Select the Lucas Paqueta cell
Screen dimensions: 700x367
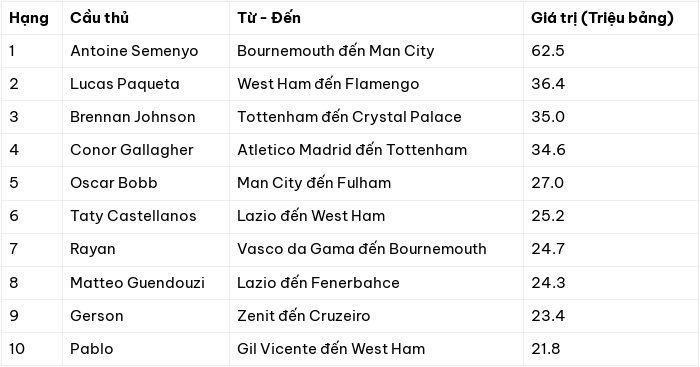click(146, 84)
